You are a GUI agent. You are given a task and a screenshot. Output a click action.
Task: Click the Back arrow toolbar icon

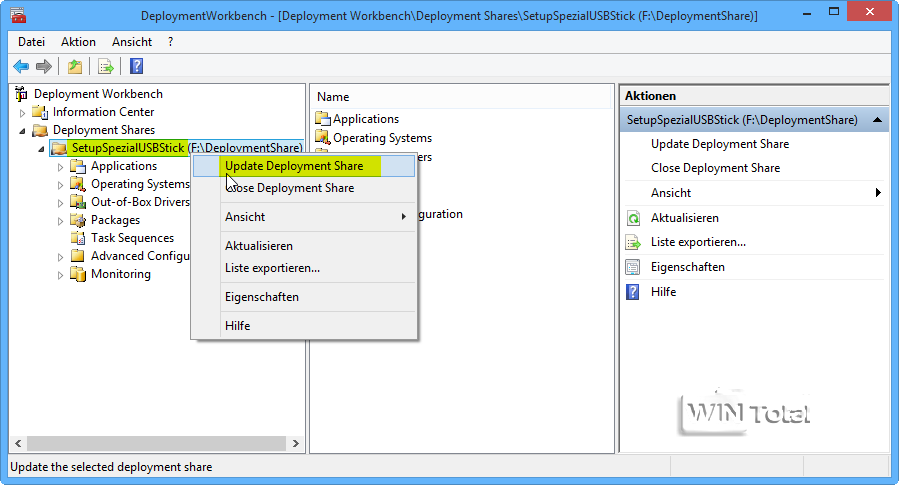click(x=21, y=67)
